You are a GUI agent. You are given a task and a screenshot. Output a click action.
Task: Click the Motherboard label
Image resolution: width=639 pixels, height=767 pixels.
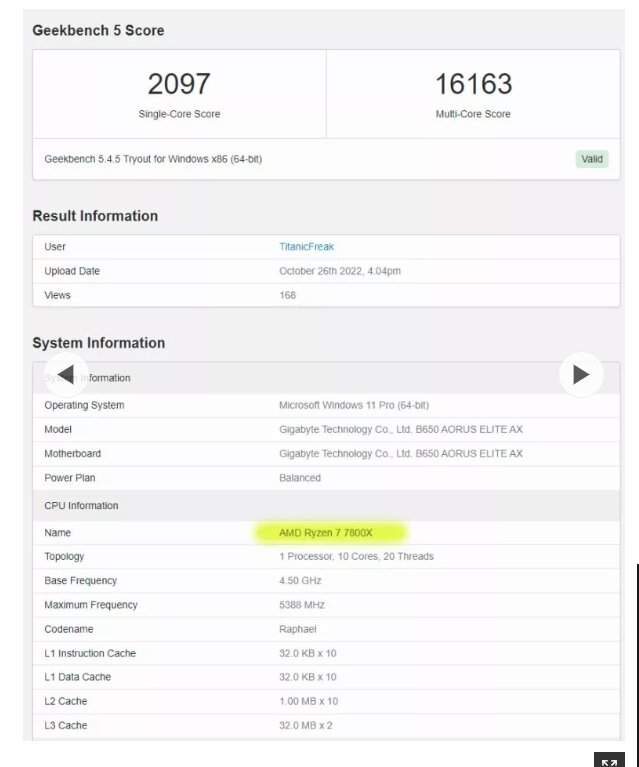(72, 453)
